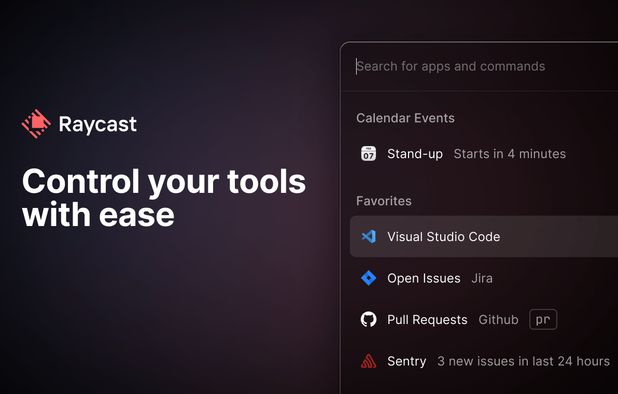Screen dimensions: 618x394
Task: Click the Visual Studio Code icon
Action: (x=369, y=236)
